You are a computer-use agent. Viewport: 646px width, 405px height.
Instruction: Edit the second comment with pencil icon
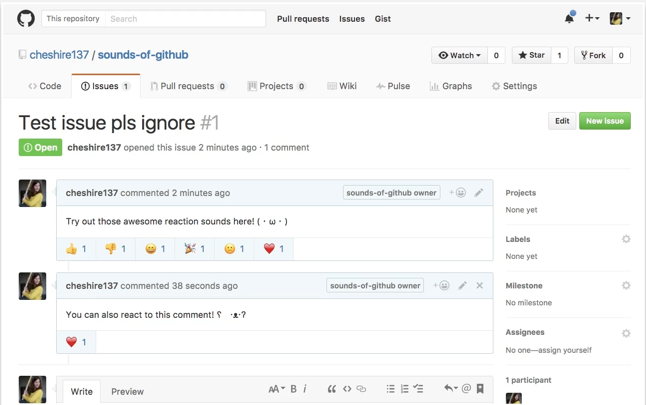pyautogui.click(x=462, y=285)
